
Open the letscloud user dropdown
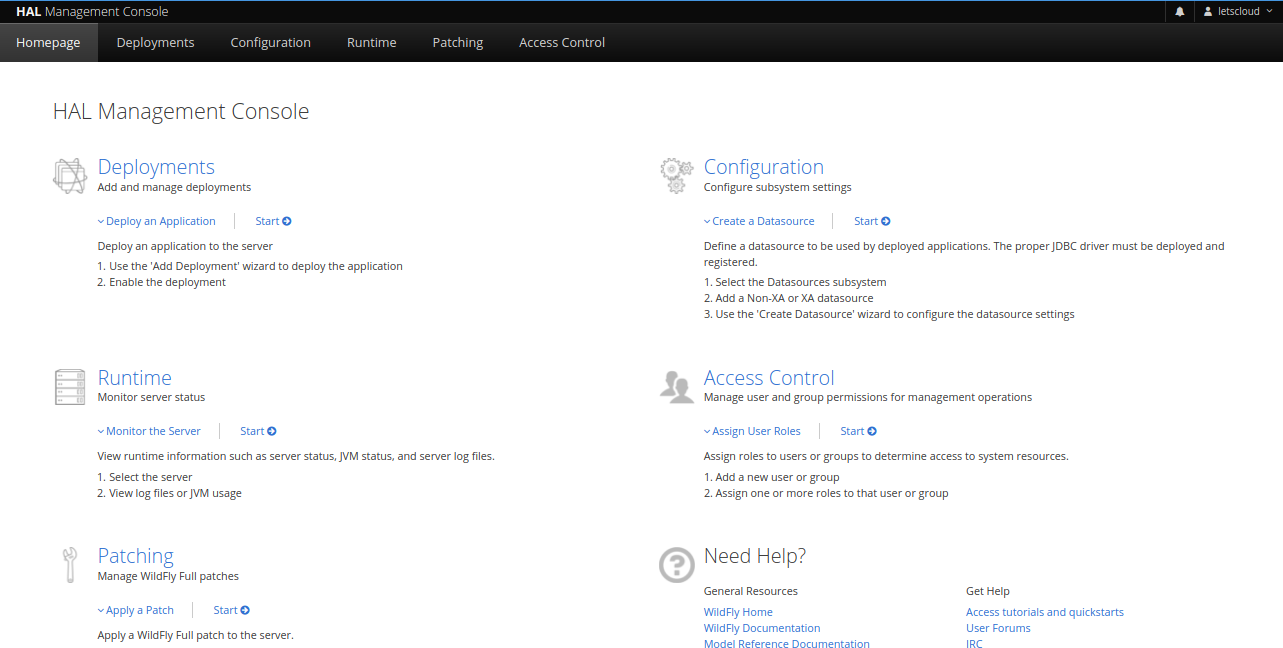coord(1238,12)
